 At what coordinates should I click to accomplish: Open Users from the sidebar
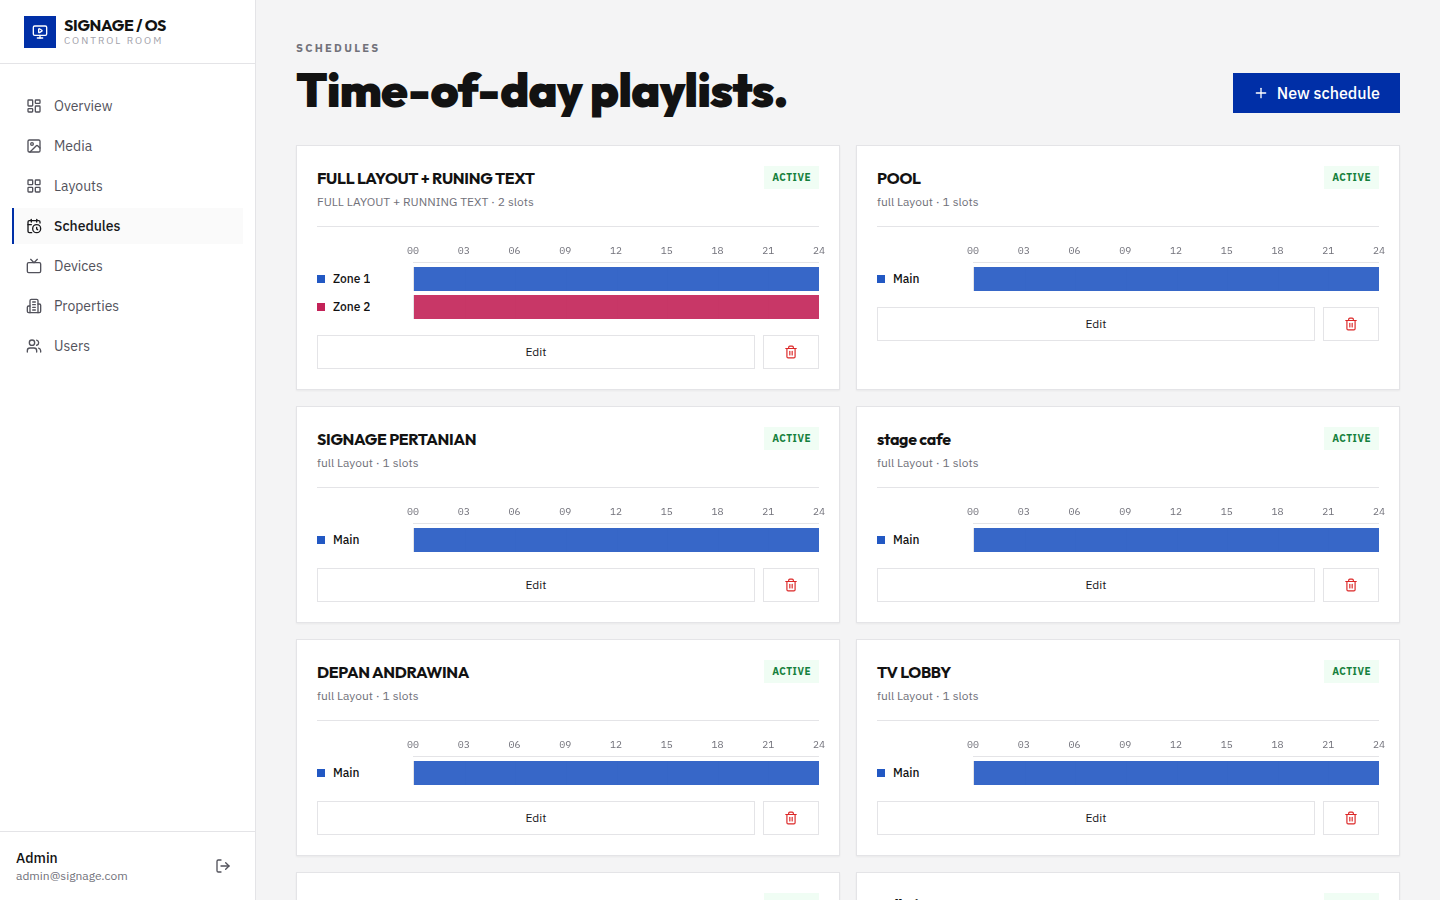(127, 346)
